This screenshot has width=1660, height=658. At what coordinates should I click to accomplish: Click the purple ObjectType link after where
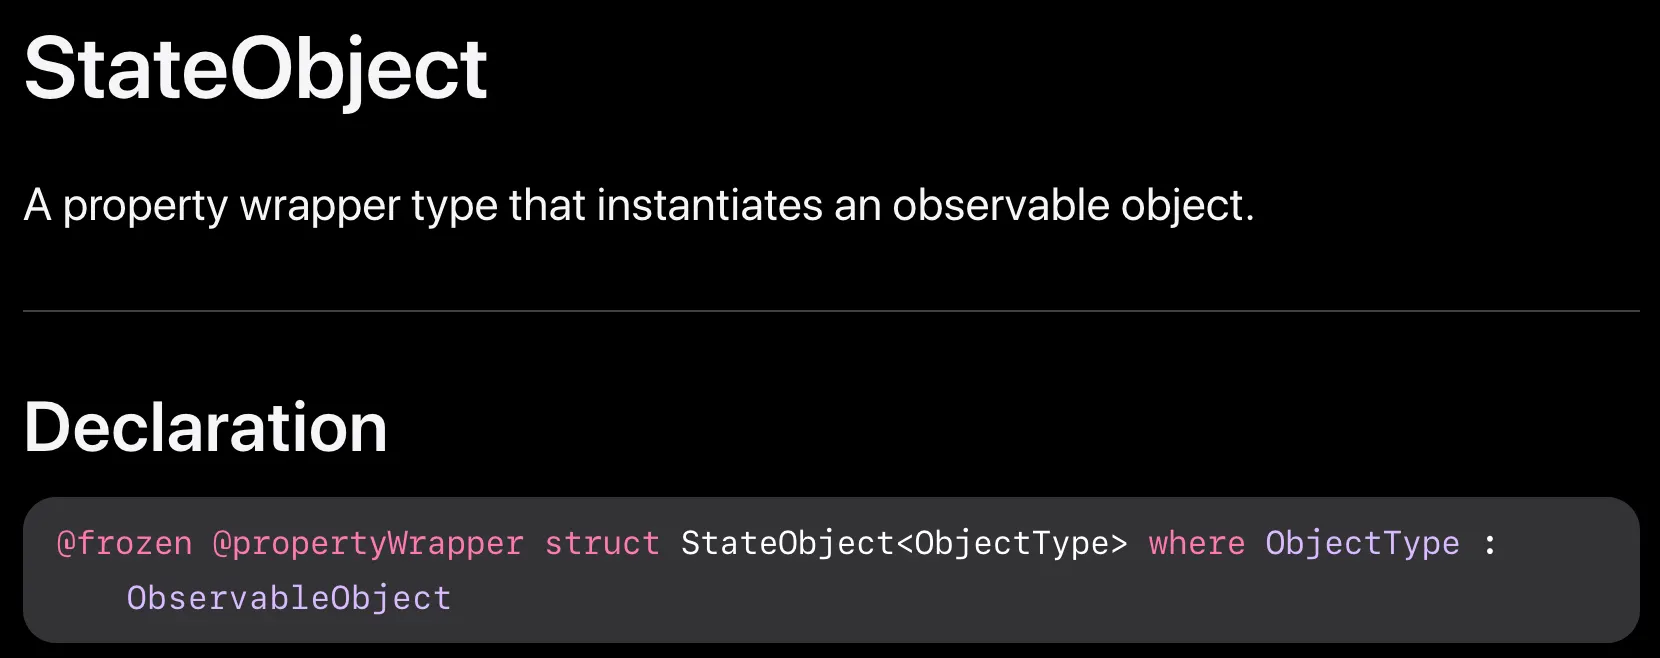(x=1361, y=543)
